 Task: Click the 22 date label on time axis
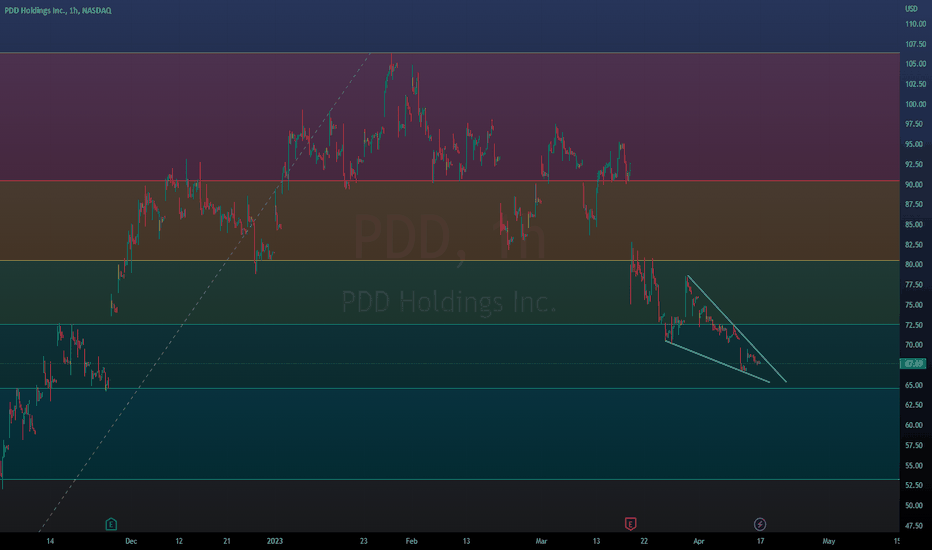click(x=644, y=541)
